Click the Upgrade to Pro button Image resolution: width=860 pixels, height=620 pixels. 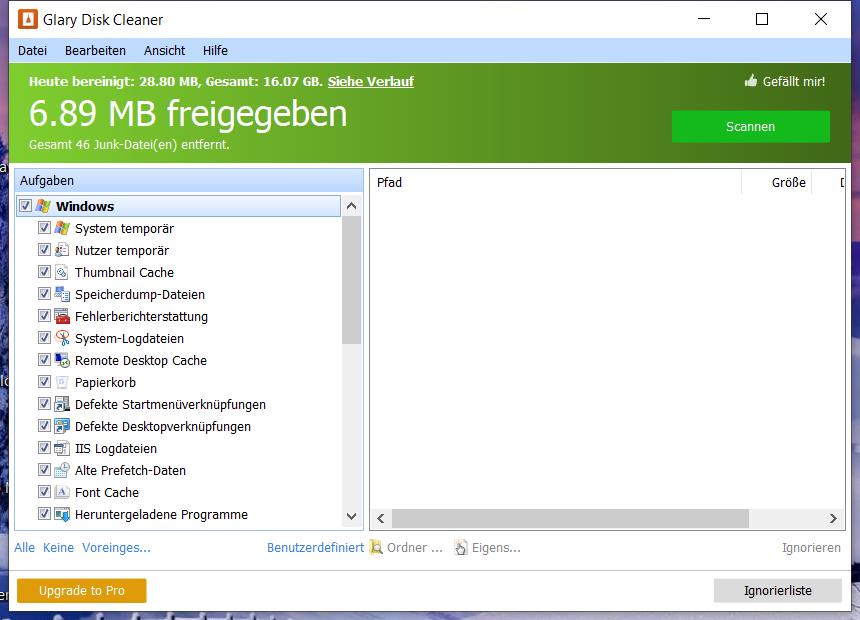pos(82,590)
